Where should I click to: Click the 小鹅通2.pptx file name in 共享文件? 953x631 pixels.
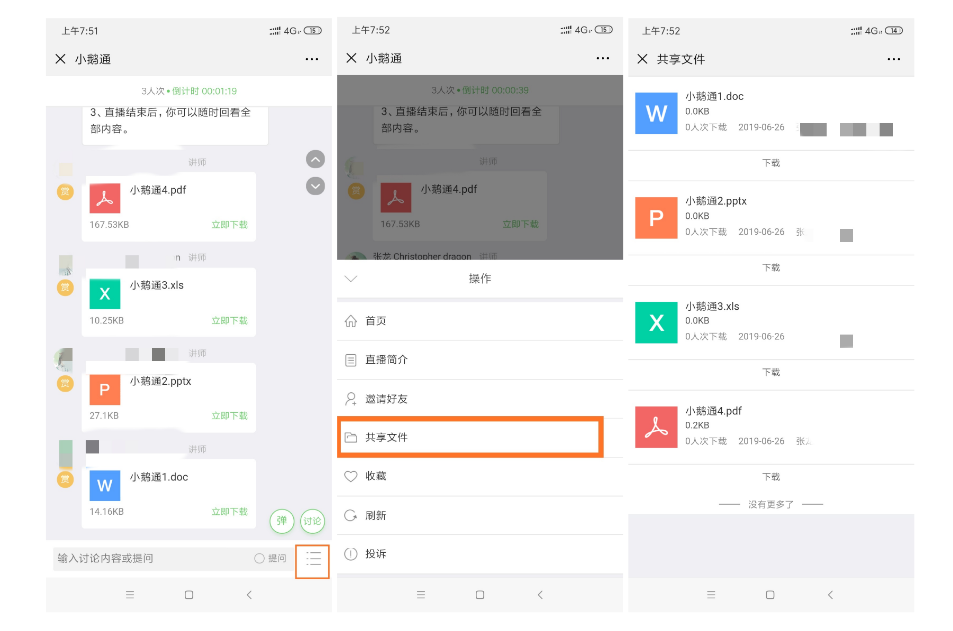716,201
